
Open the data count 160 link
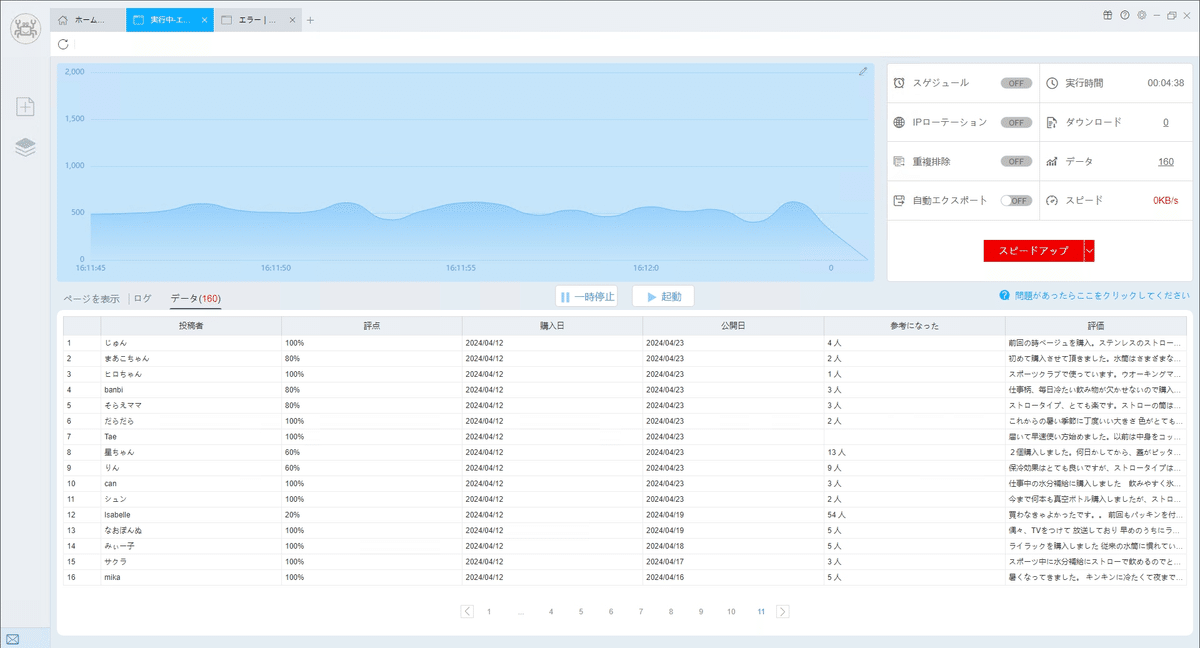(x=1166, y=161)
